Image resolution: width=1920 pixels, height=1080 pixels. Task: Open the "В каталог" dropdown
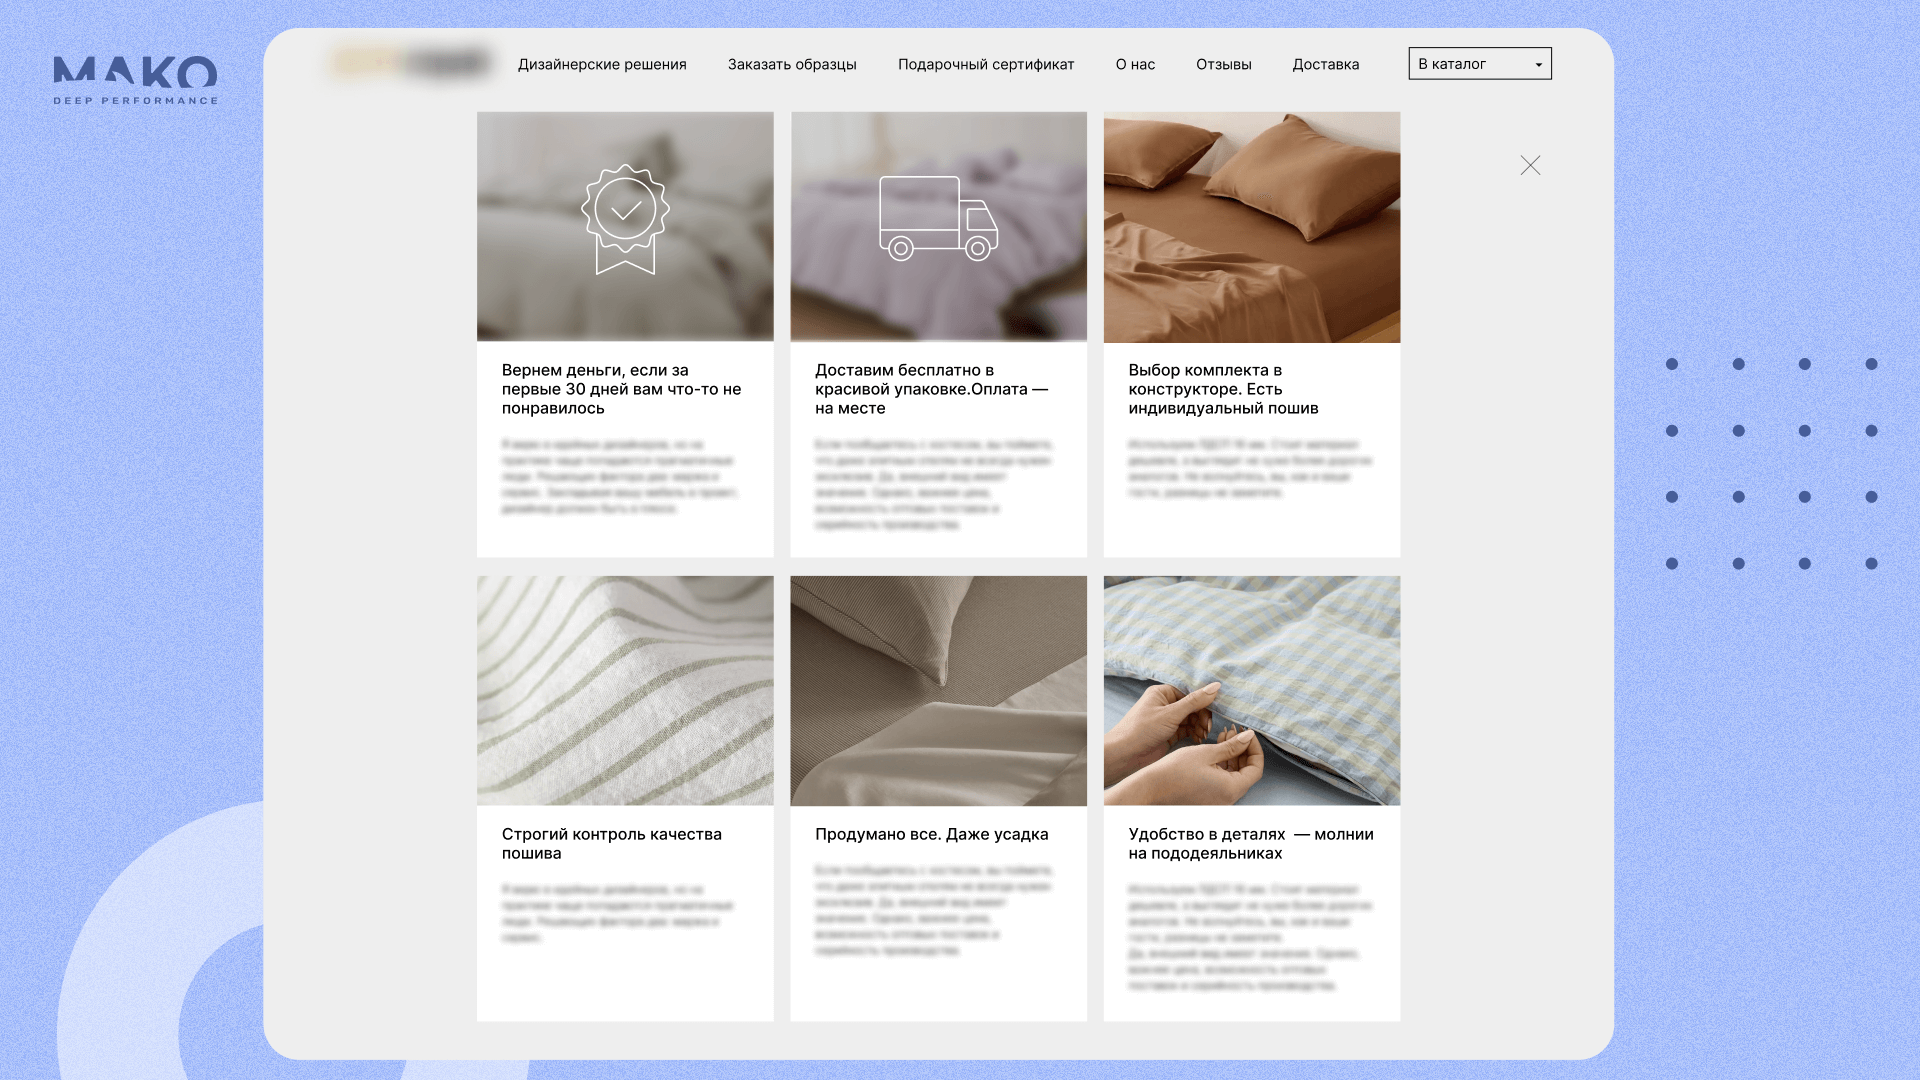pos(1478,64)
